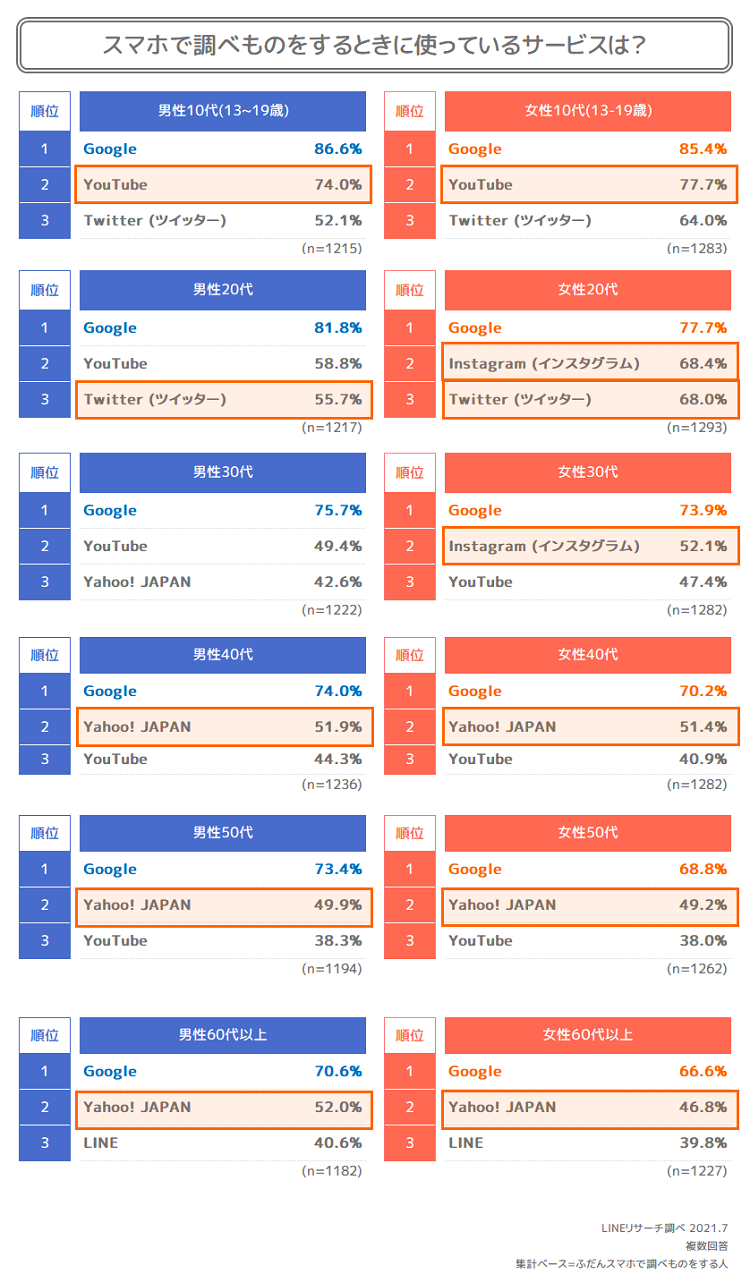Click LINE 40.6% row in 男性60代以上
Screen dimensions: 750x1274
223,1142
